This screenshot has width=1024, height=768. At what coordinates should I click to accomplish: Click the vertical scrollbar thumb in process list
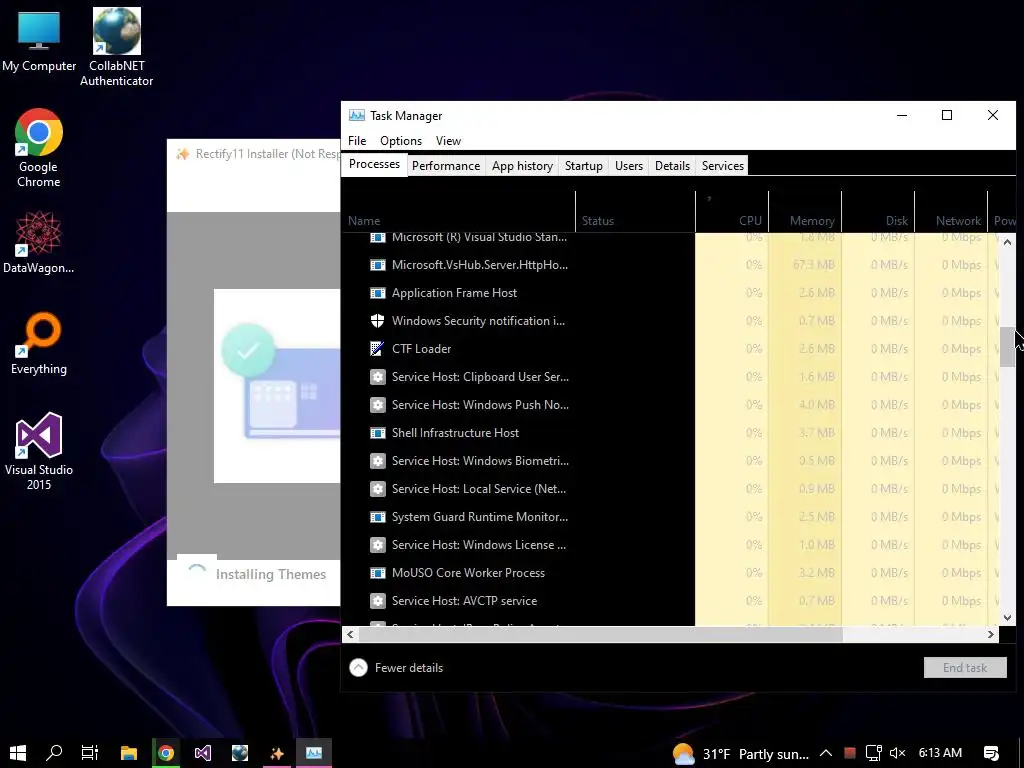1007,347
